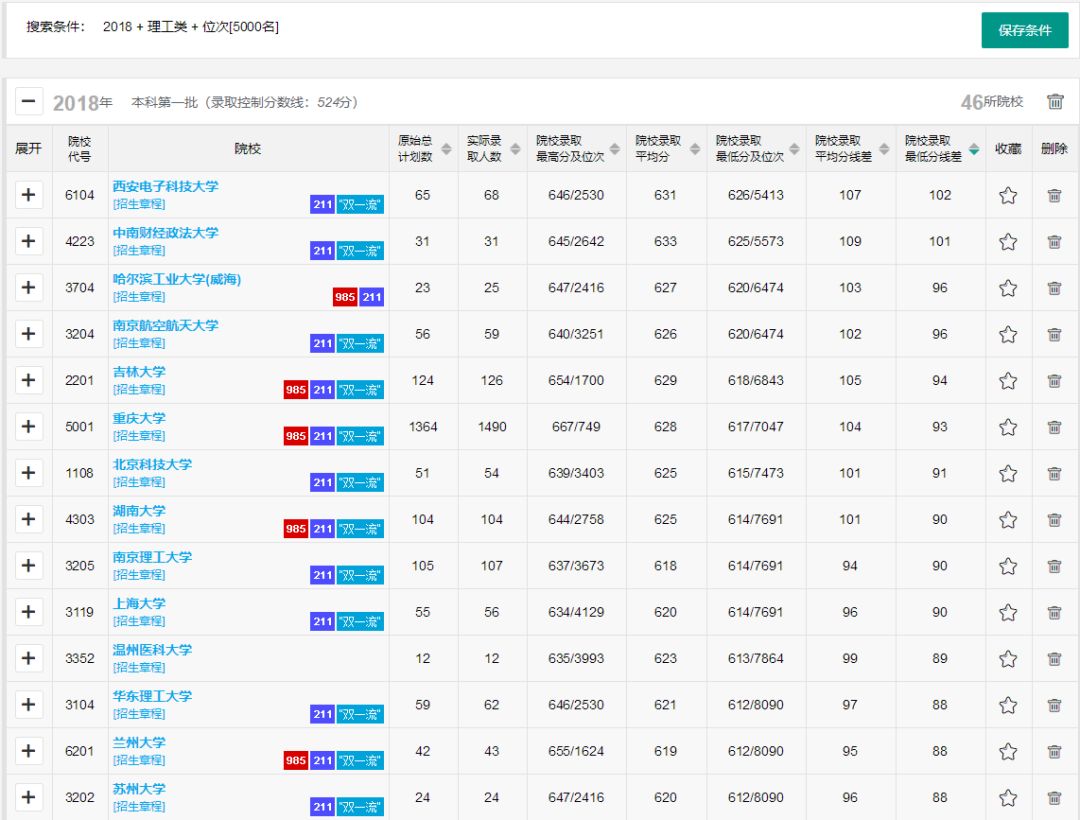Delete the 西安电子科技大学 row
The height and width of the screenshot is (820, 1080).
coord(1054,196)
